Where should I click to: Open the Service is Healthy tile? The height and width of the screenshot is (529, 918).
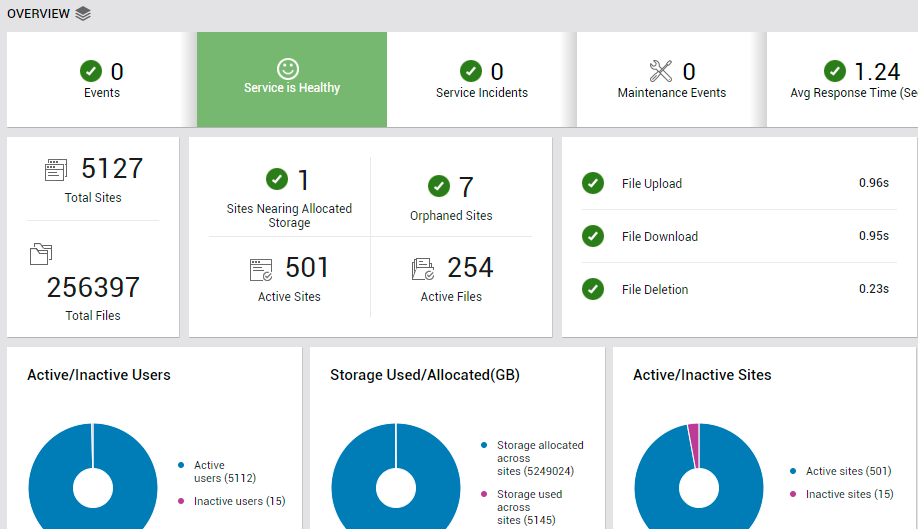click(x=292, y=80)
